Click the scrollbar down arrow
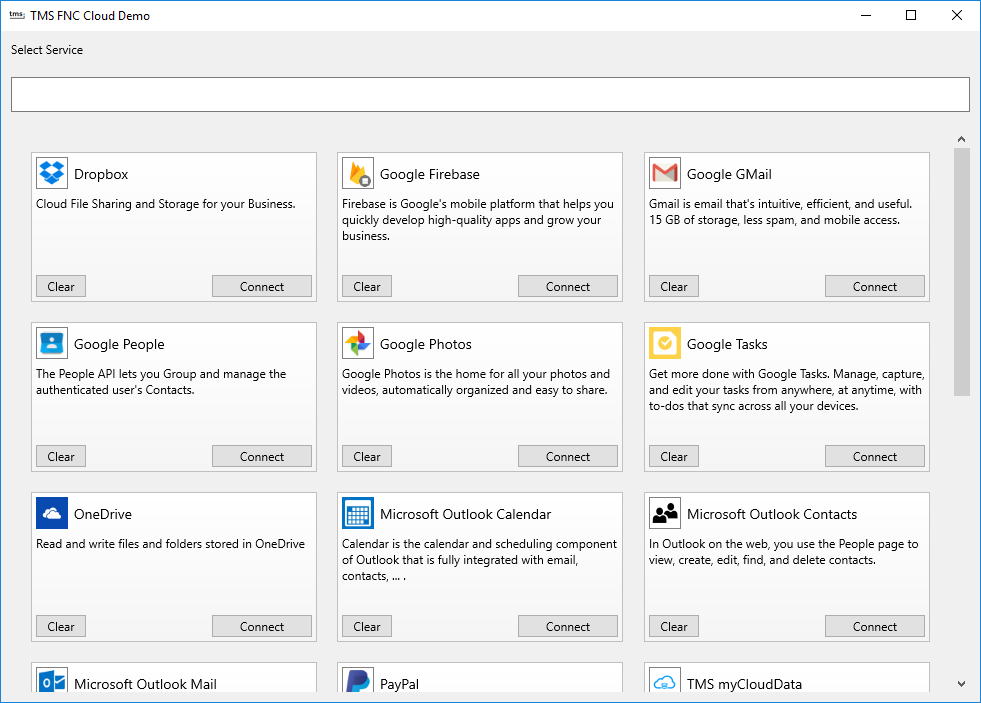This screenshot has height=703, width=981. coord(962,684)
